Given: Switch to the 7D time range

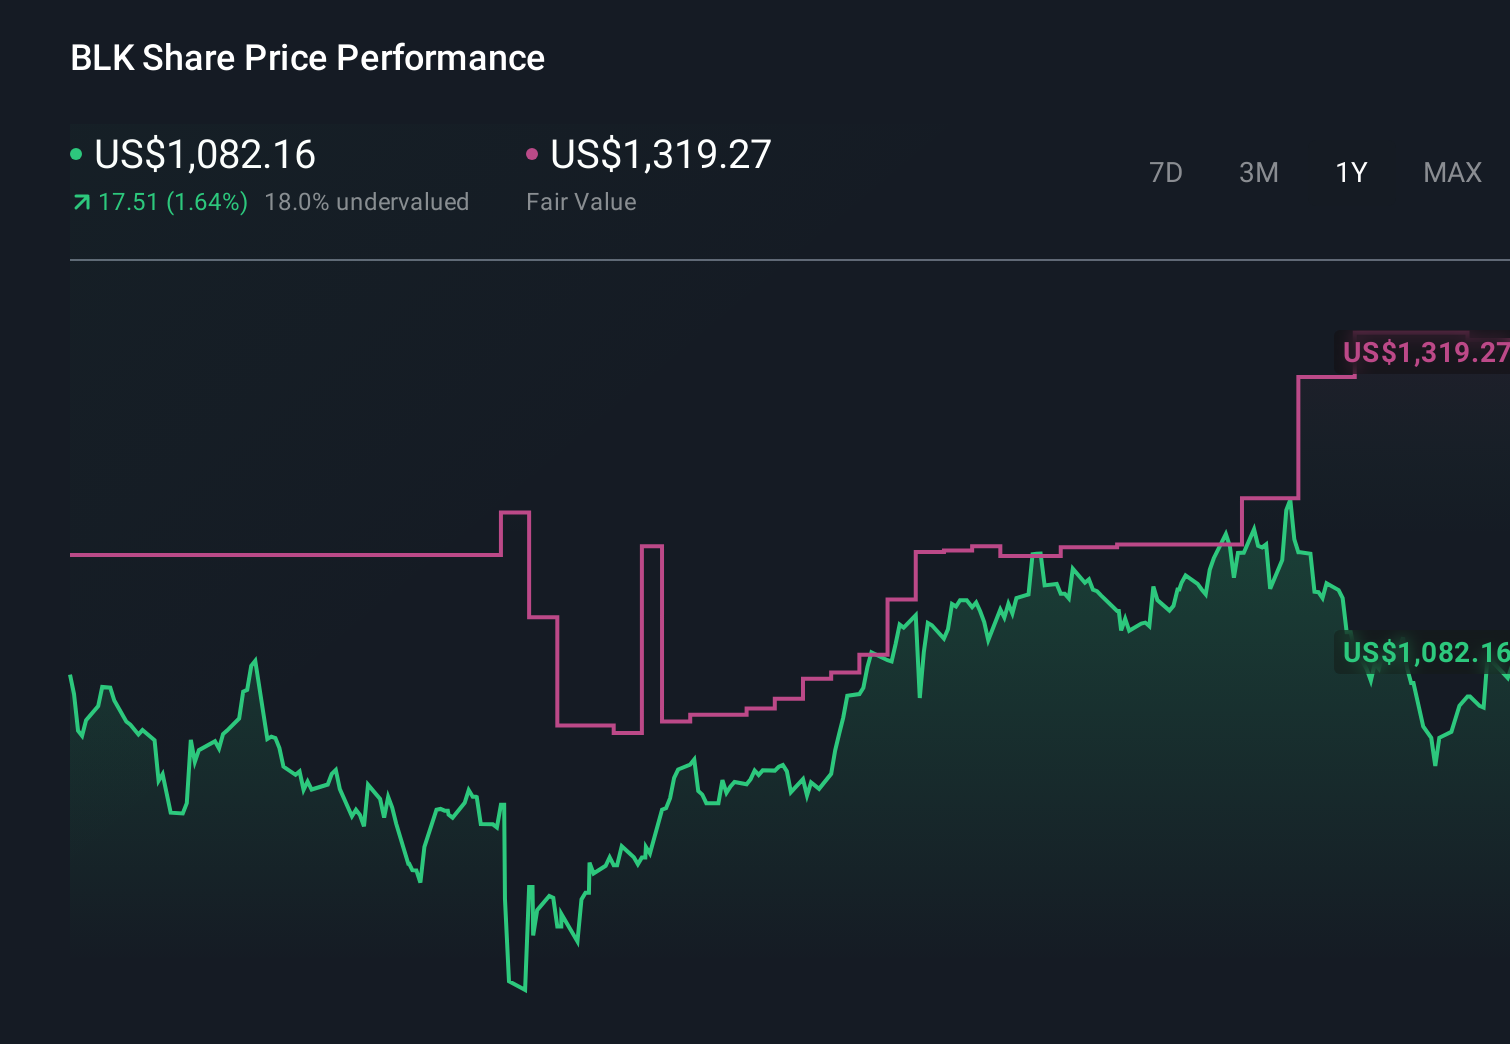Looking at the screenshot, I should tap(1166, 172).
